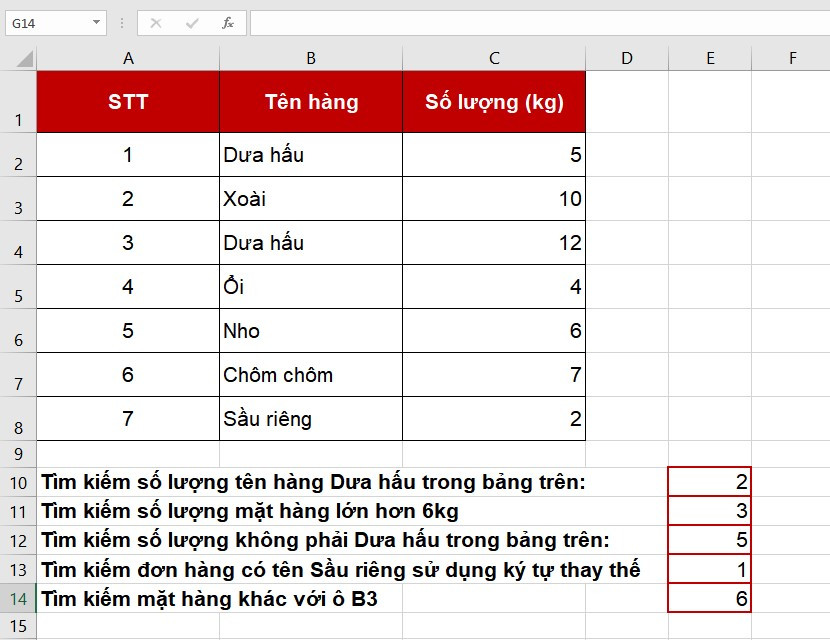830x640 pixels.
Task: Select row 15 header
Action: click(18, 626)
